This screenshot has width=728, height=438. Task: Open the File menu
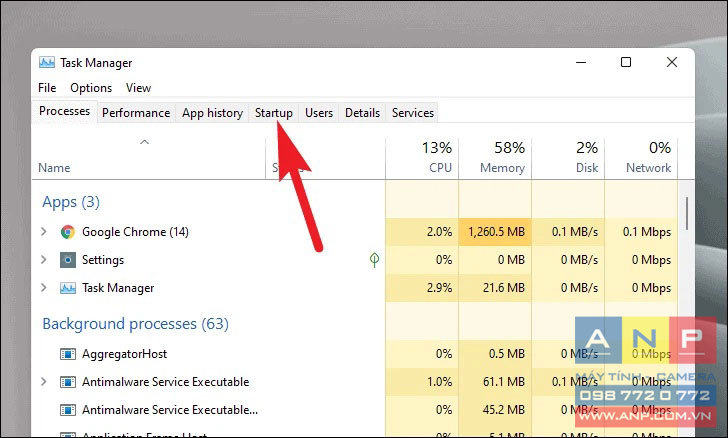click(47, 88)
